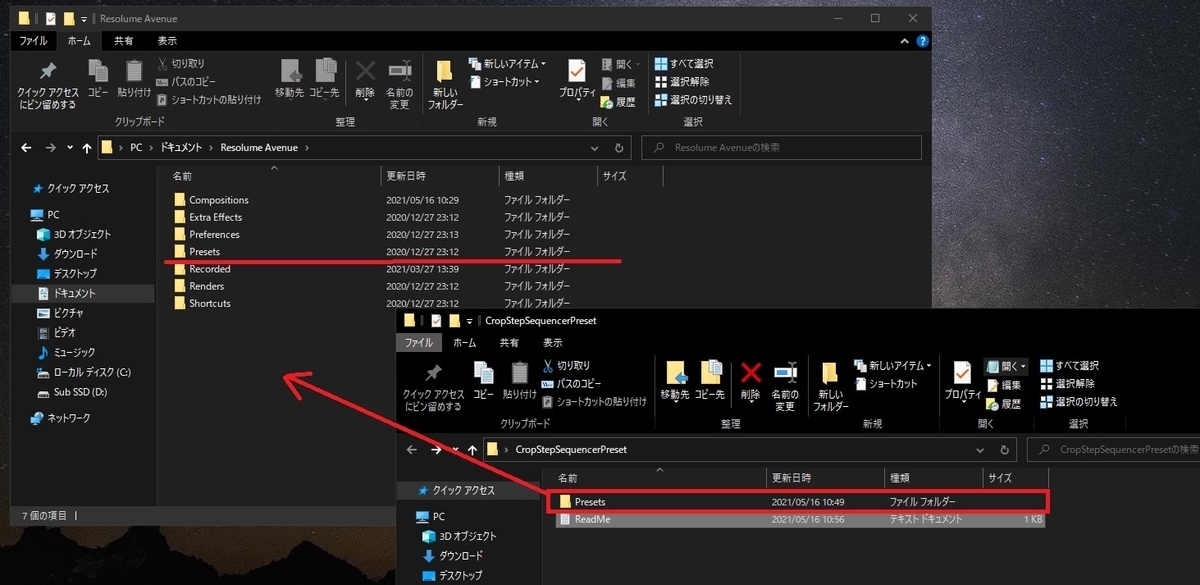The image size is (1200, 585).
Task: Click 切り取り (Cut) in Resolume Avenue window
Action: click(x=181, y=64)
